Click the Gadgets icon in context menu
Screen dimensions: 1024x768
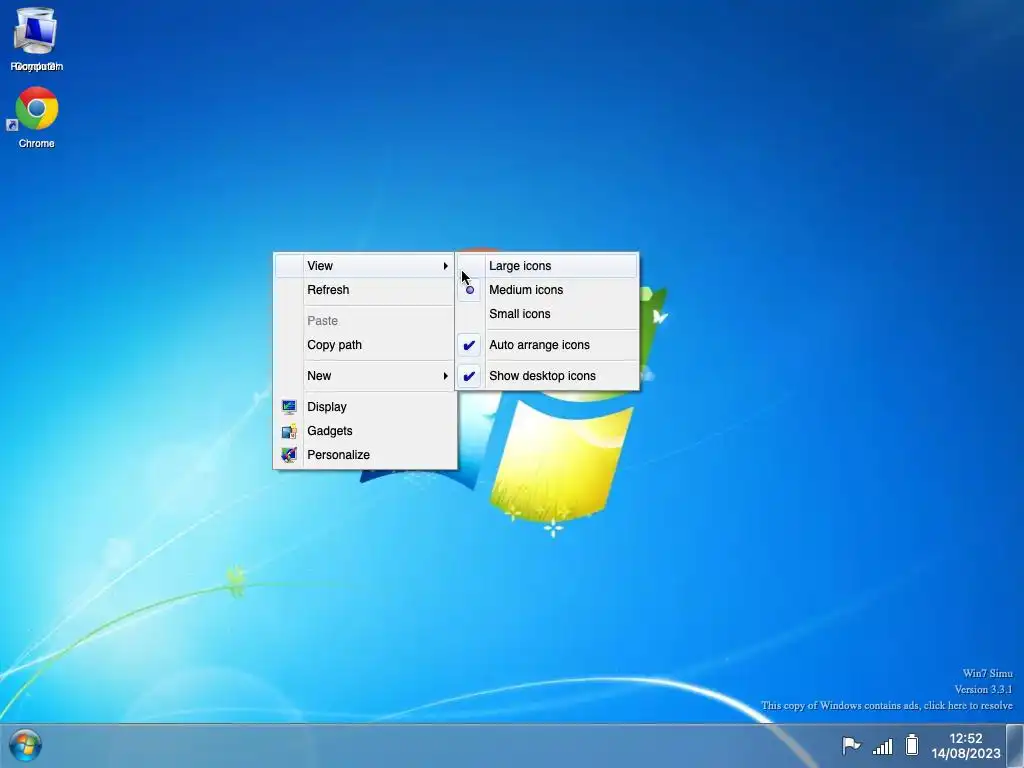[x=289, y=431]
